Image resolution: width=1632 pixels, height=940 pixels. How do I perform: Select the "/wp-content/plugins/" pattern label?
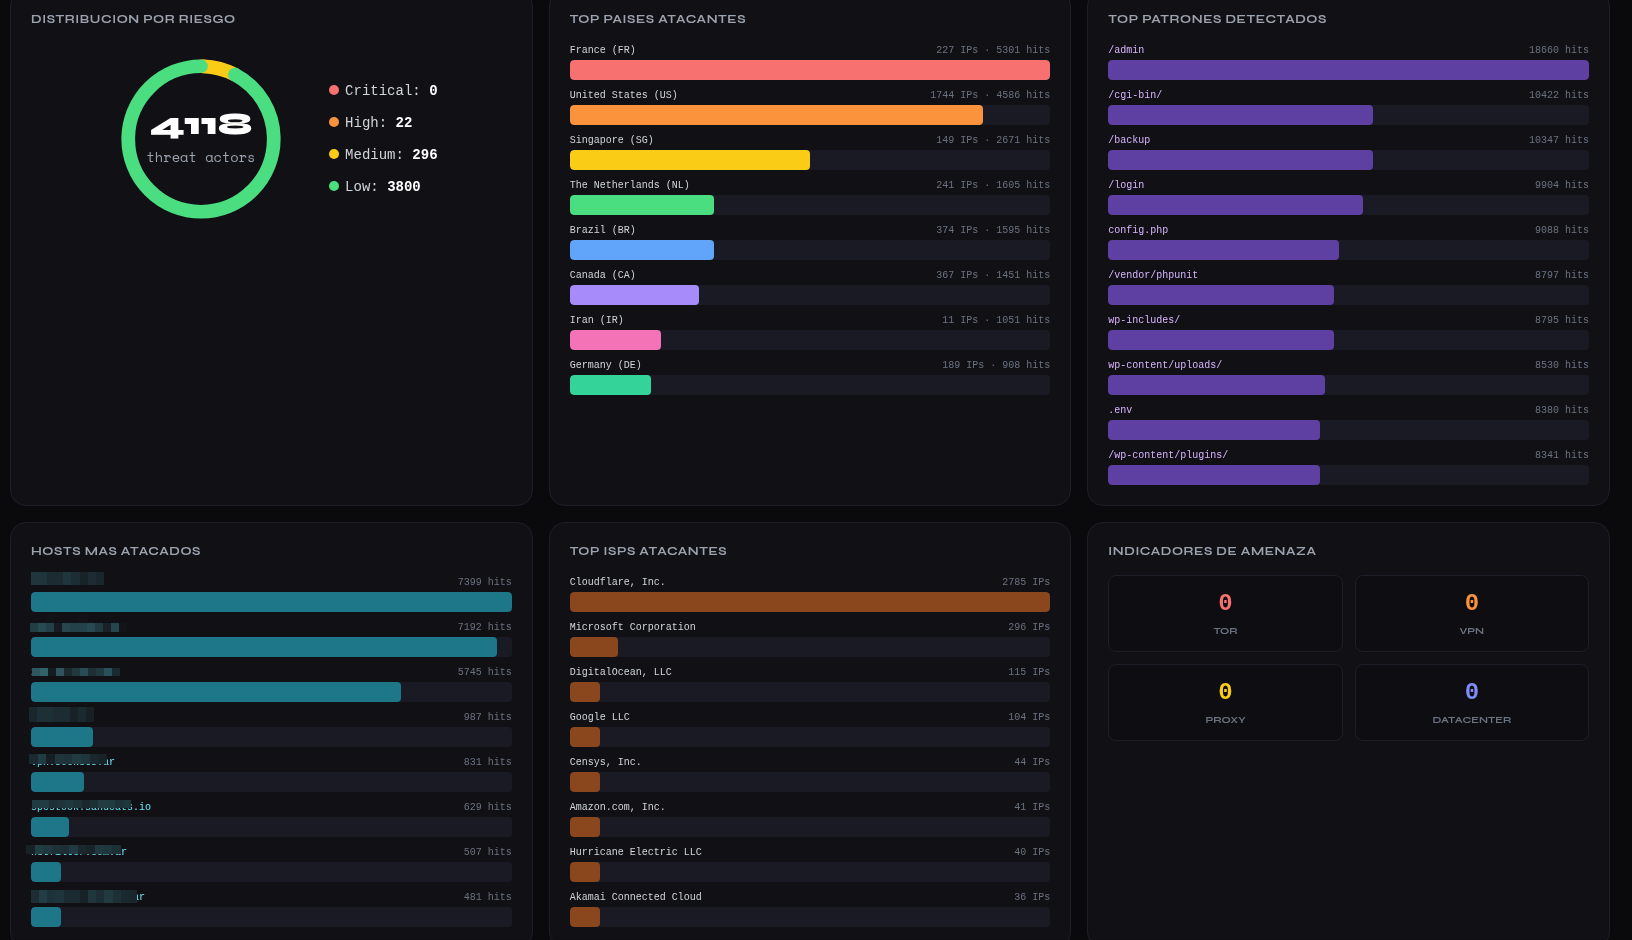coord(1168,455)
